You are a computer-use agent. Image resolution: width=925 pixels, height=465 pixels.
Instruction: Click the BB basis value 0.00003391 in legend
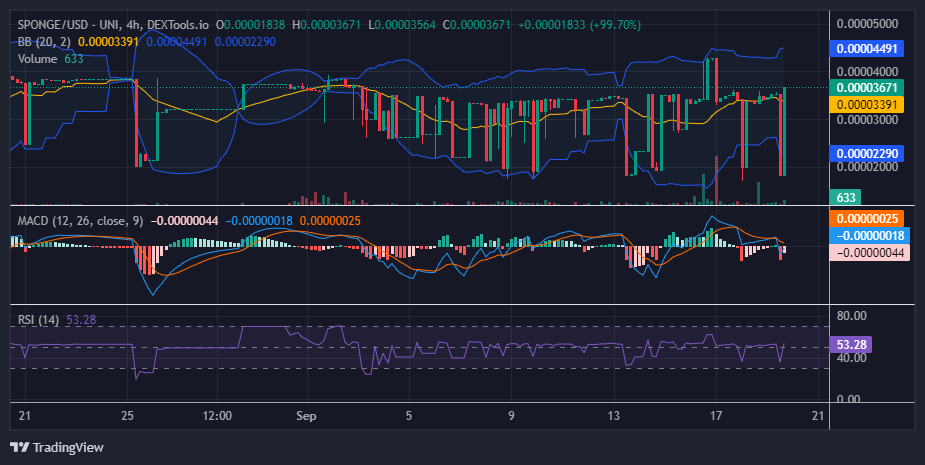click(x=109, y=42)
